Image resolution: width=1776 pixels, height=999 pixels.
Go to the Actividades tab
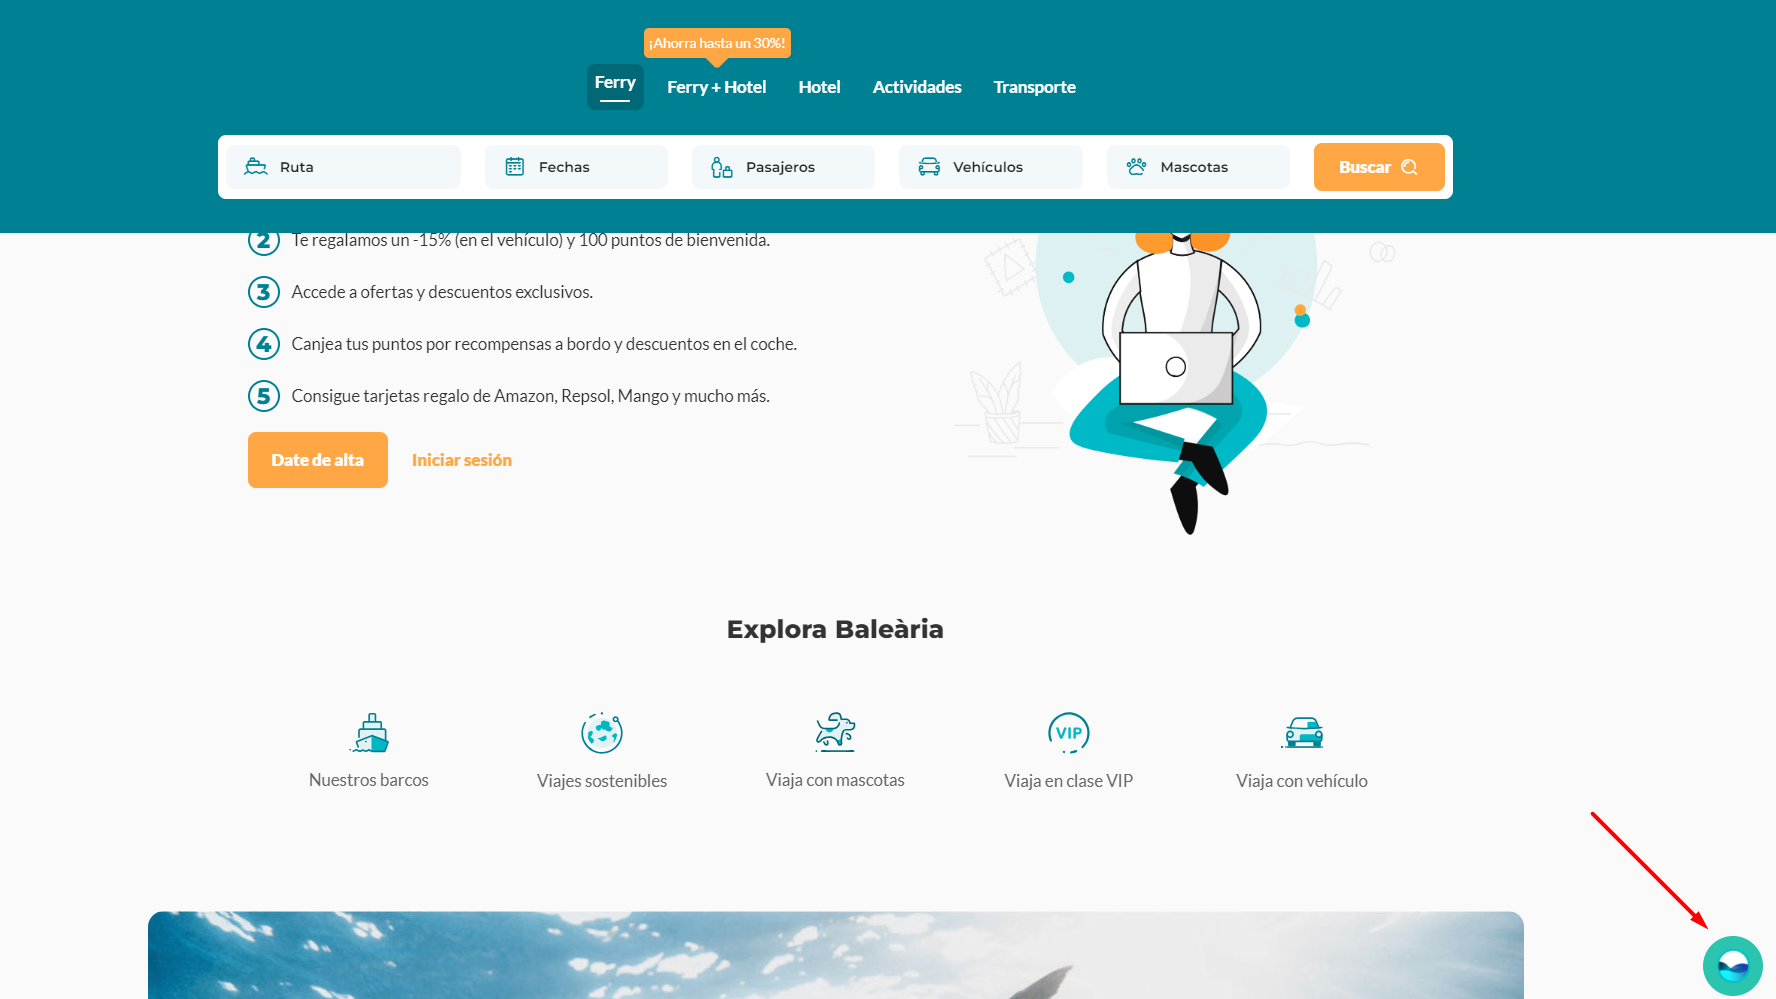click(917, 87)
